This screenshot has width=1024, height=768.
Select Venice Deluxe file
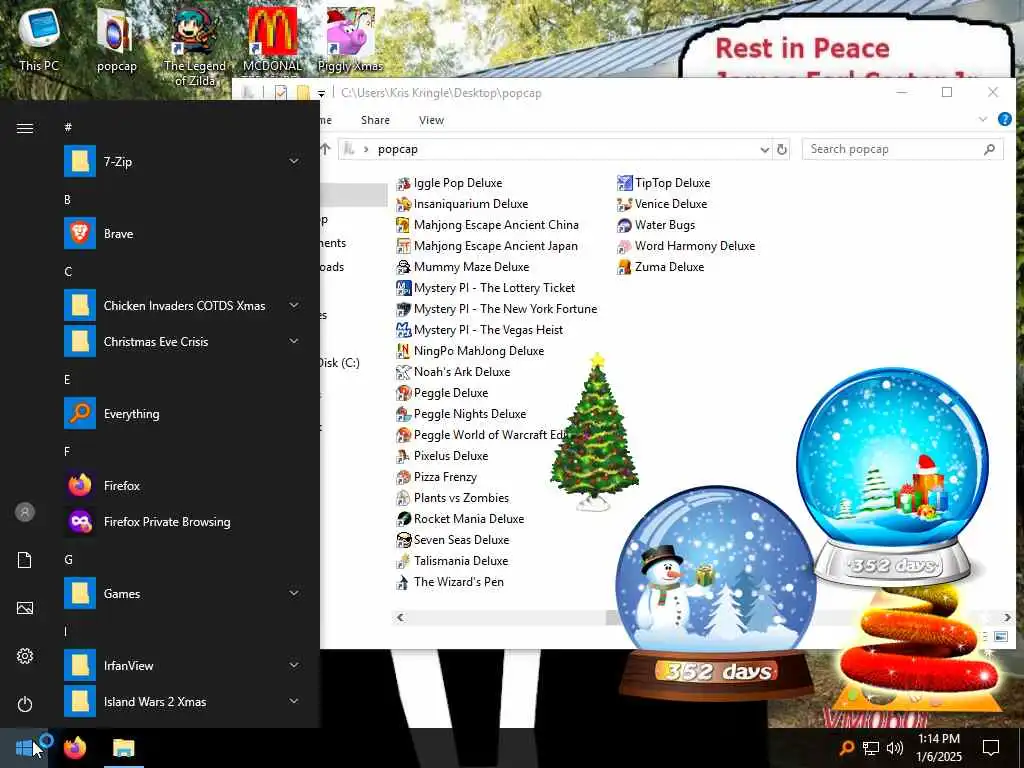pyautogui.click(x=662, y=204)
